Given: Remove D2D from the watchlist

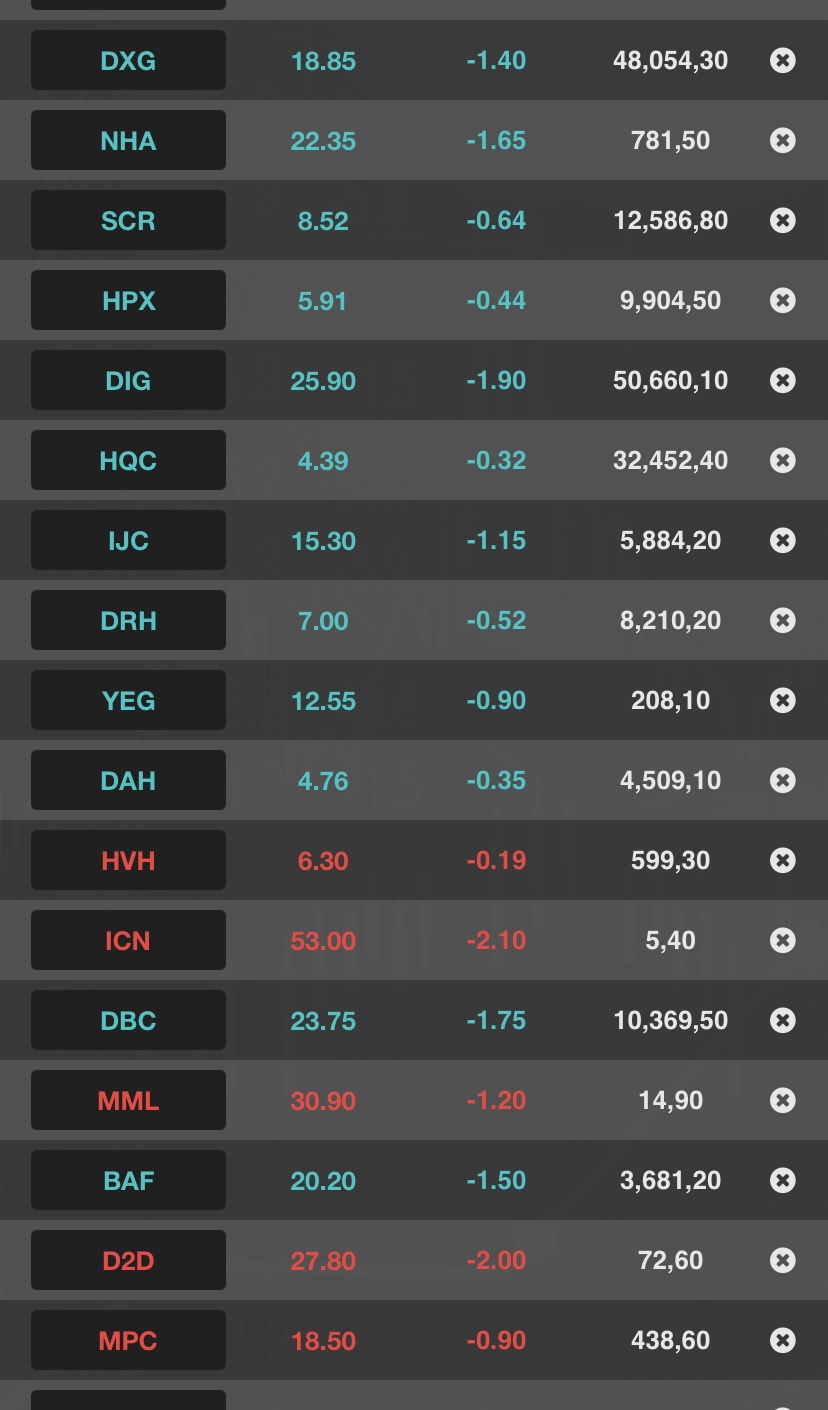Looking at the screenshot, I should [x=783, y=1261].
